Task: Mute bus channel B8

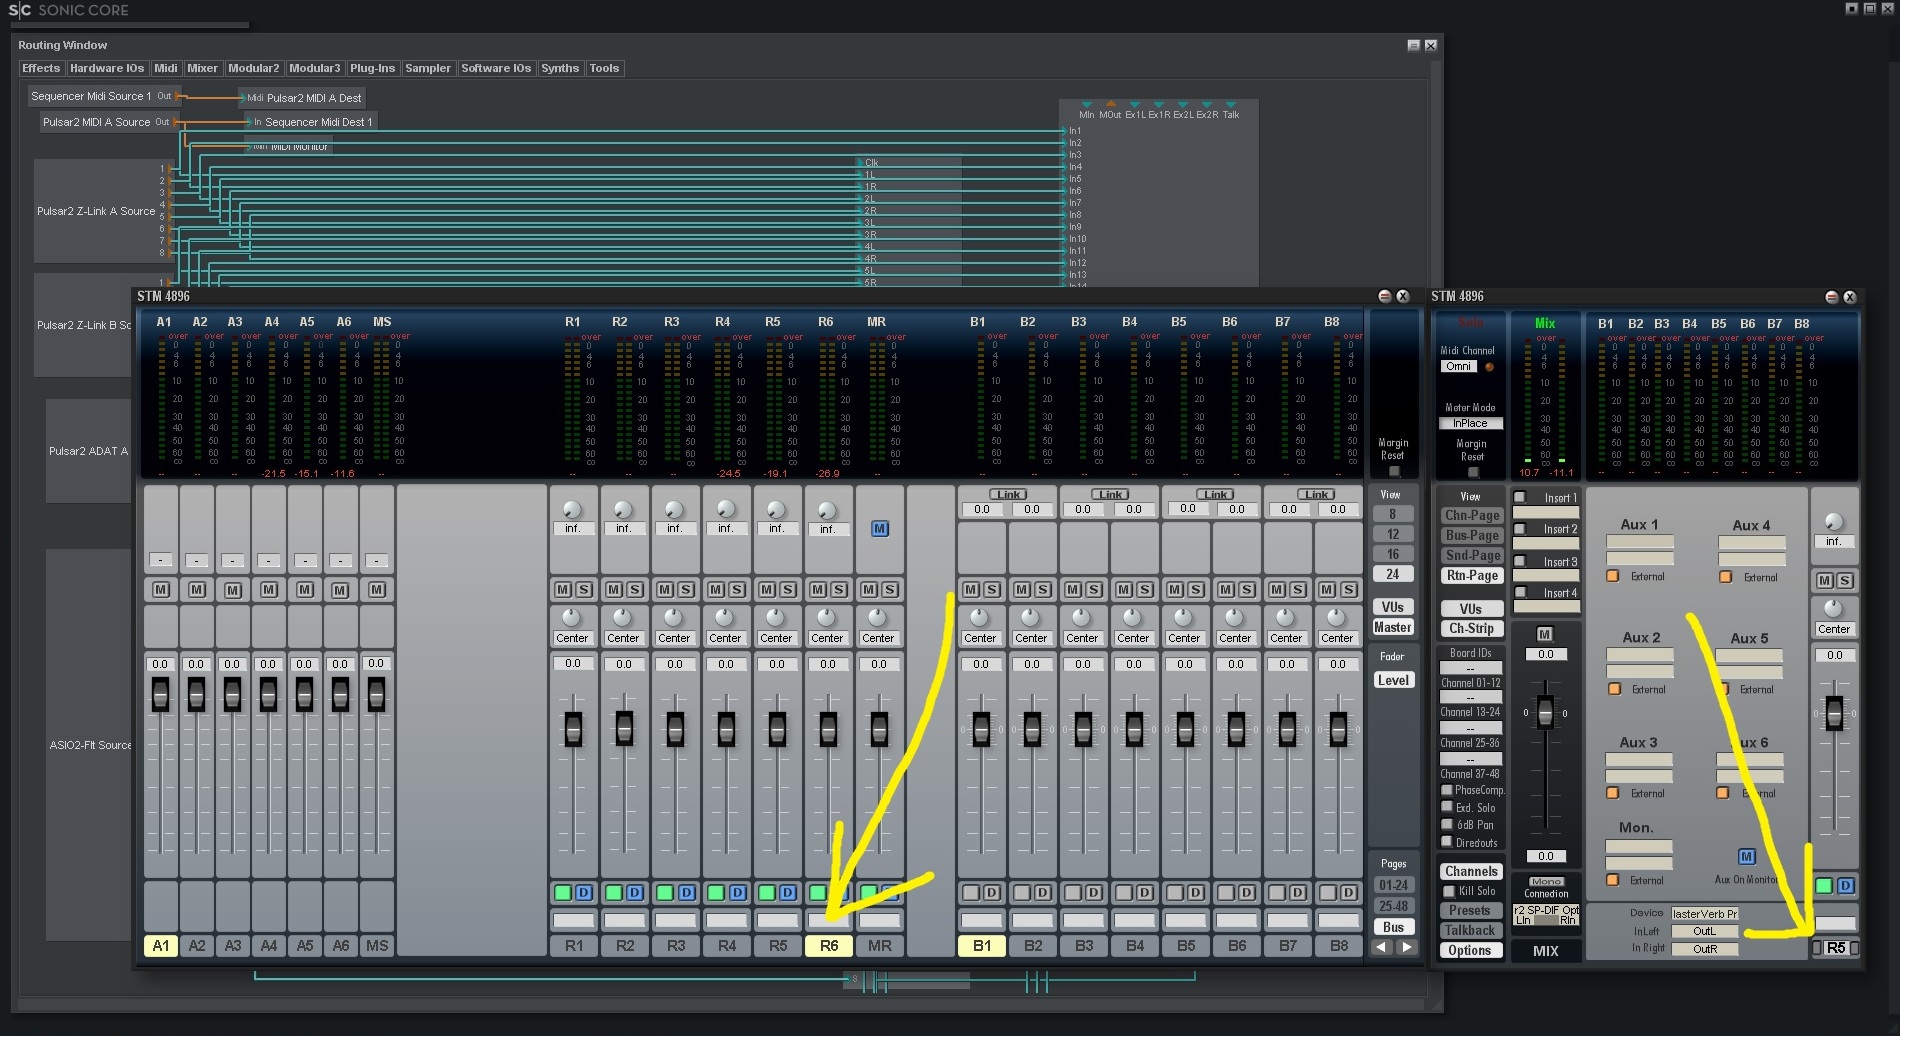Action: [x=1328, y=590]
